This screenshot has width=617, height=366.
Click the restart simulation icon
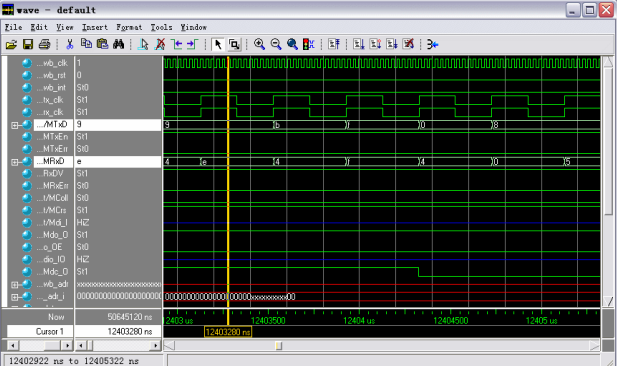[x=334, y=44]
